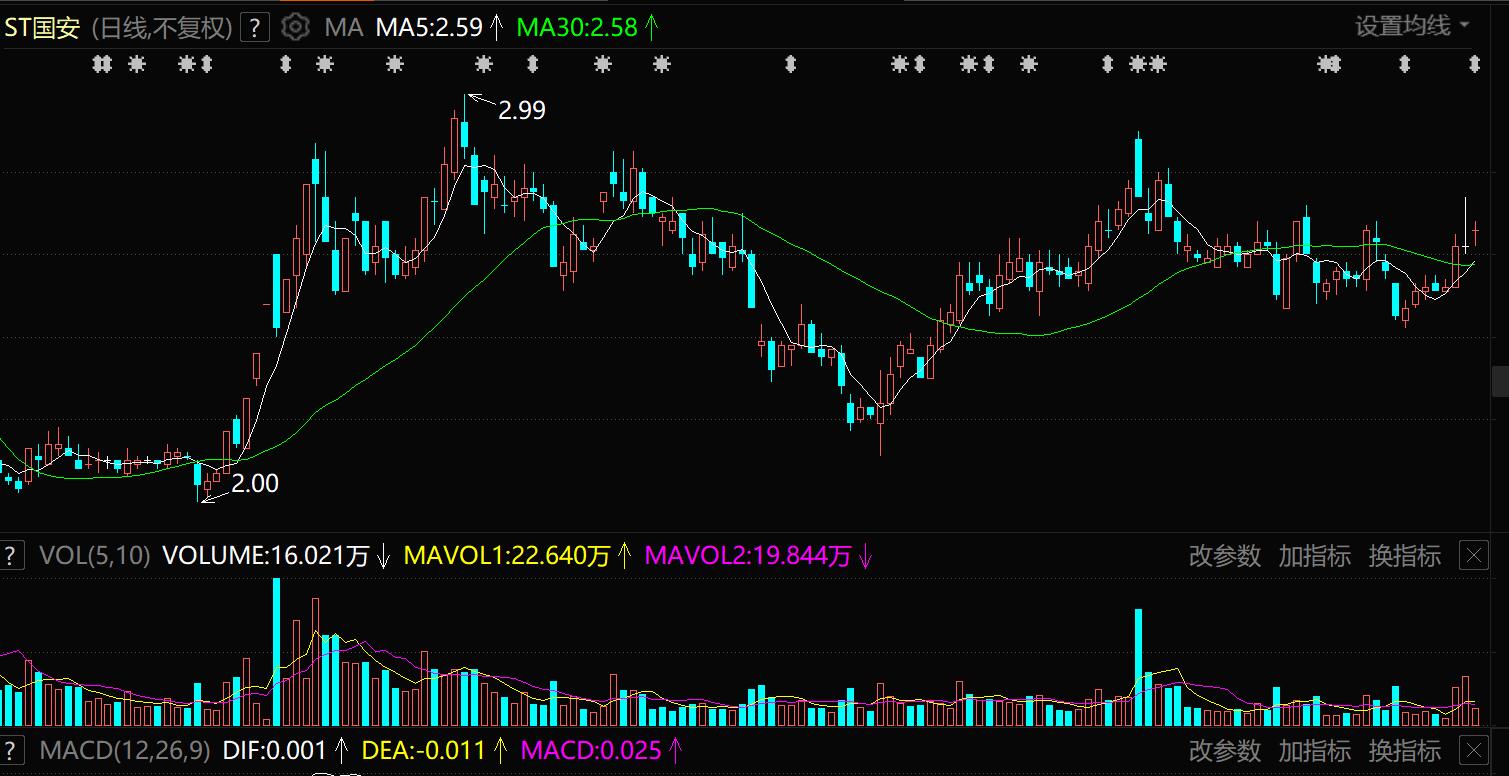Open the VOL indicator help icon
The width and height of the screenshot is (1509, 776).
tap(11, 556)
